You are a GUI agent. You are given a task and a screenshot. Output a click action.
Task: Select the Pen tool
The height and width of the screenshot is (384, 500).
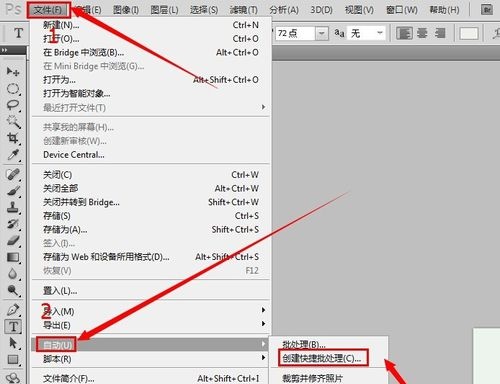coord(13,310)
